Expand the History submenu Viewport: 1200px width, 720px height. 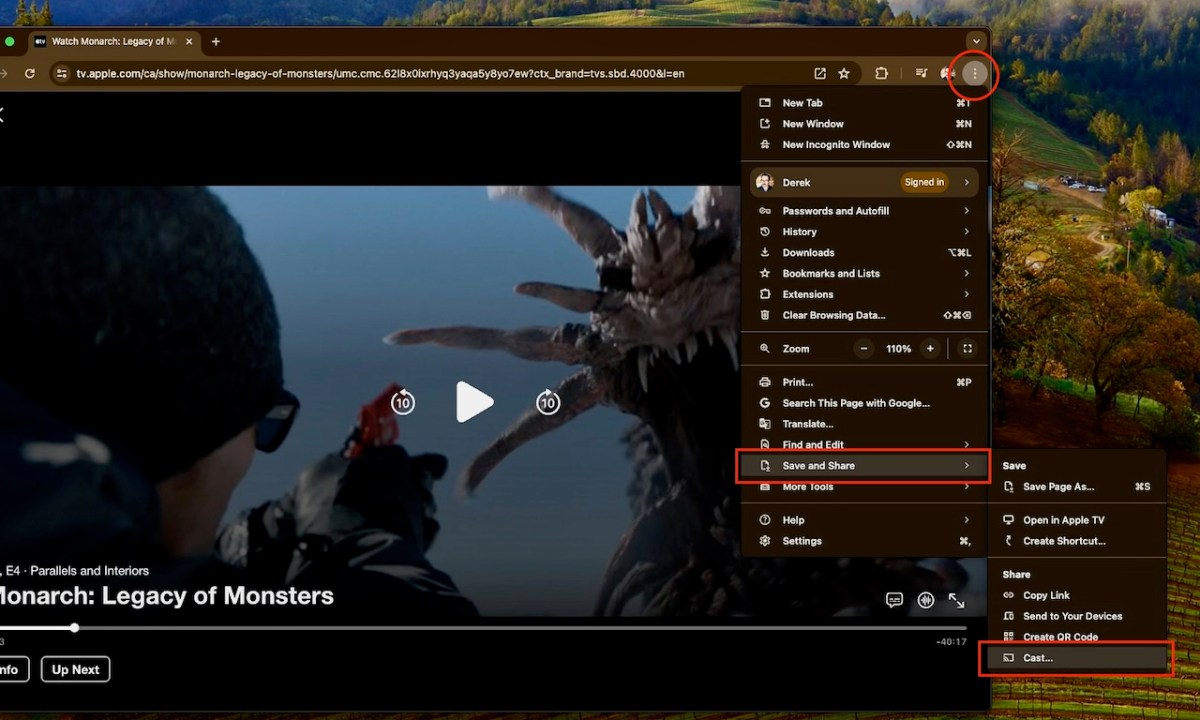(865, 232)
